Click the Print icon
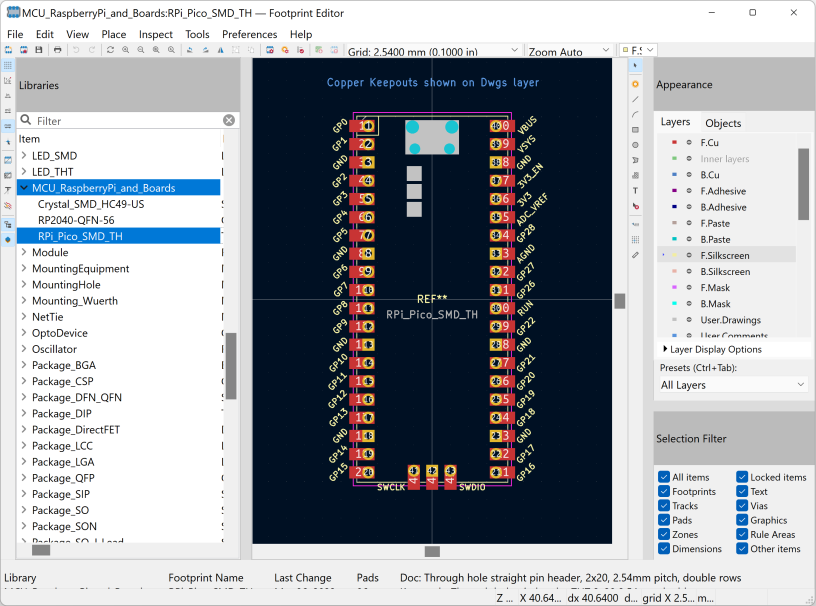The width and height of the screenshot is (816, 606). (57, 48)
